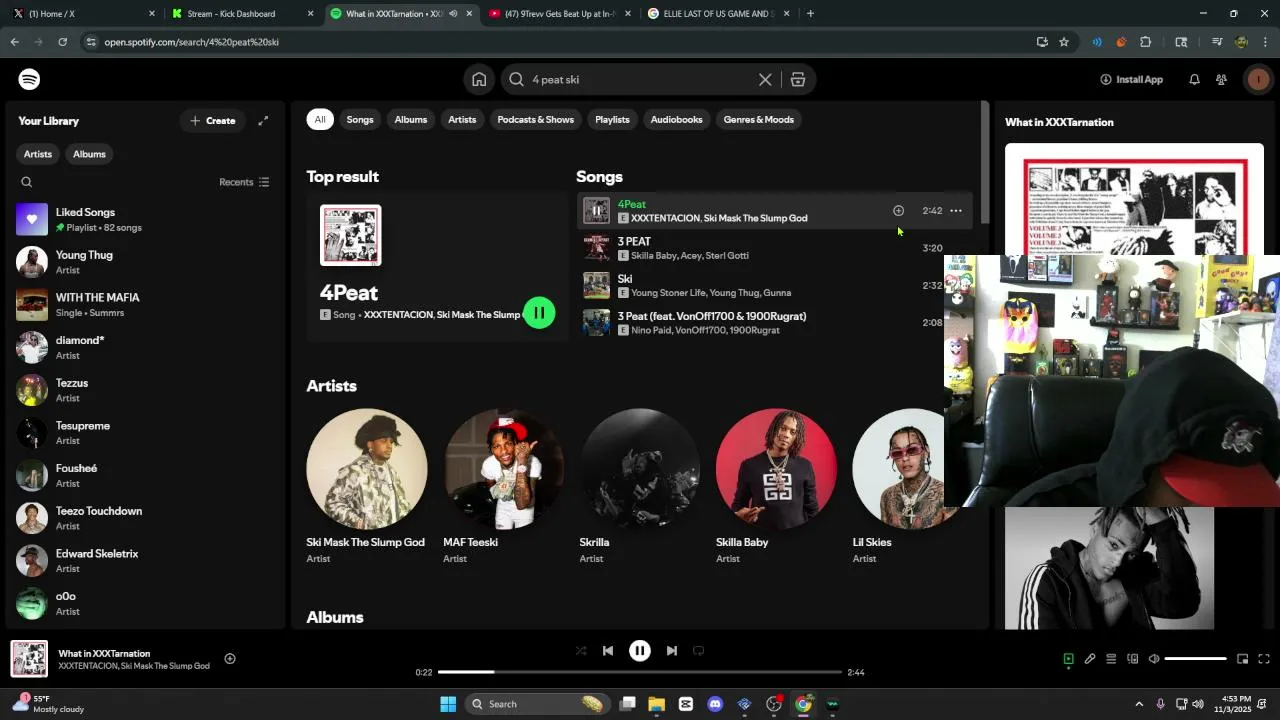Switch to the Audiobooks search filter
Screen dimensions: 1280x720
(677, 119)
